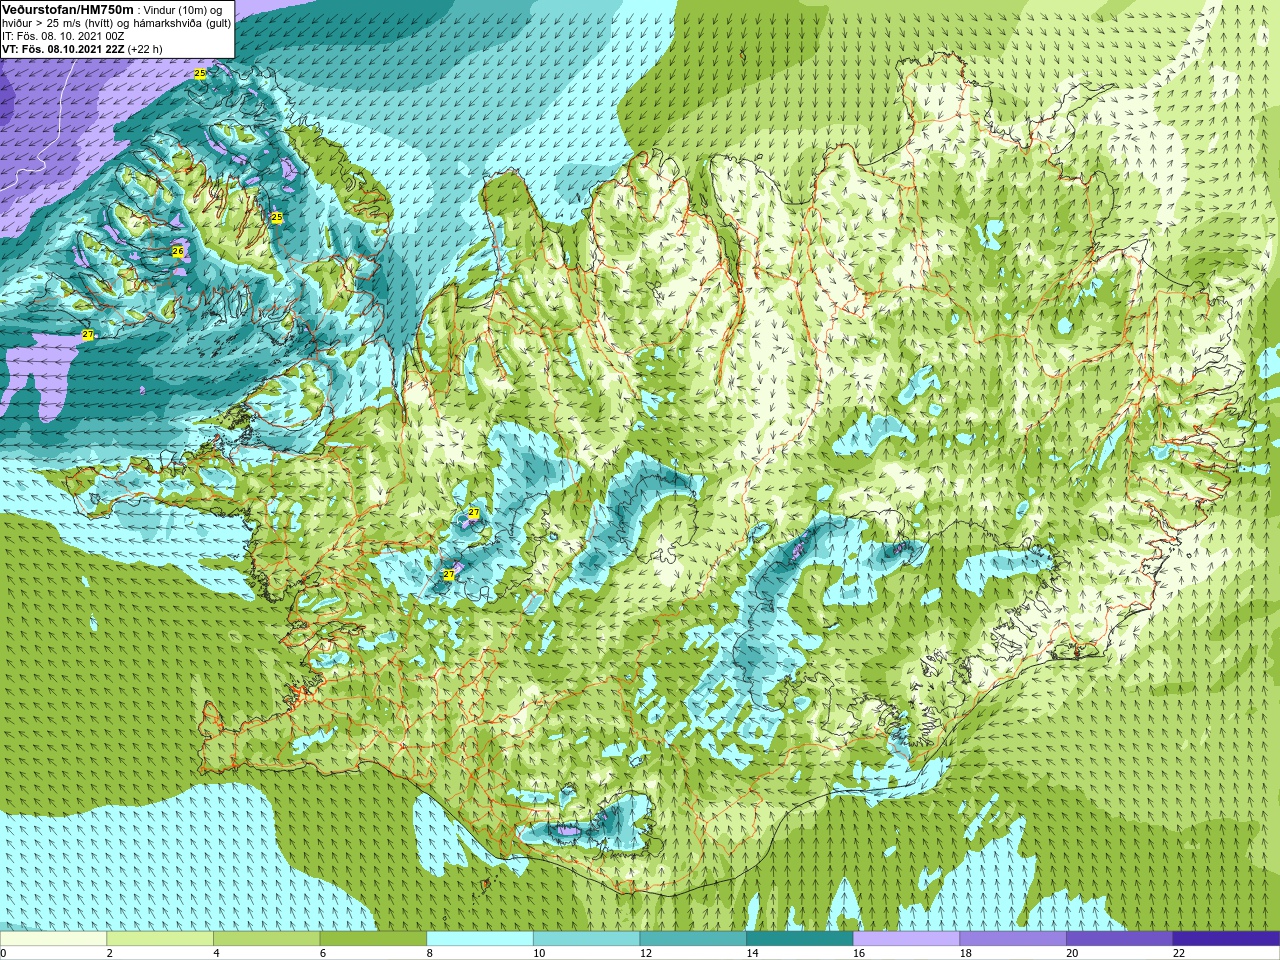Image resolution: width=1280 pixels, height=960 pixels.
Task: Select the pale yellow 0–2 legend swatch
Action: coord(53,939)
